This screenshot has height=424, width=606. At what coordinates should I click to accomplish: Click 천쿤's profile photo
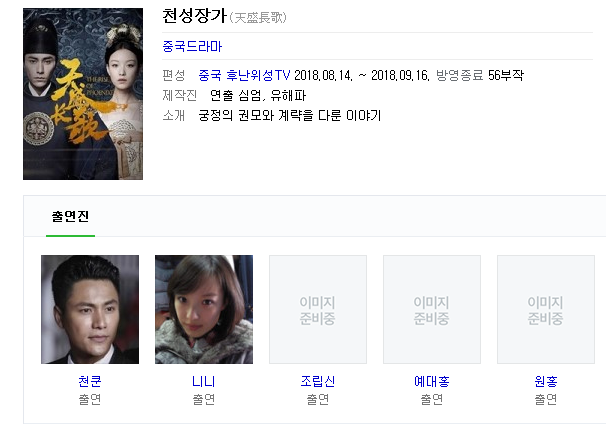[90, 309]
